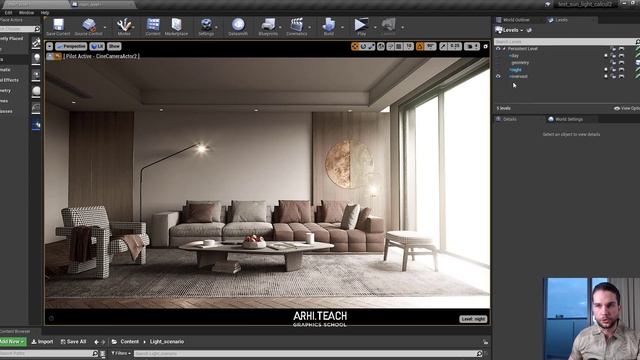Switch to the Details tab
The width and height of the screenshot is (640, 360).
pyautogui.click(x=510, y=119)
